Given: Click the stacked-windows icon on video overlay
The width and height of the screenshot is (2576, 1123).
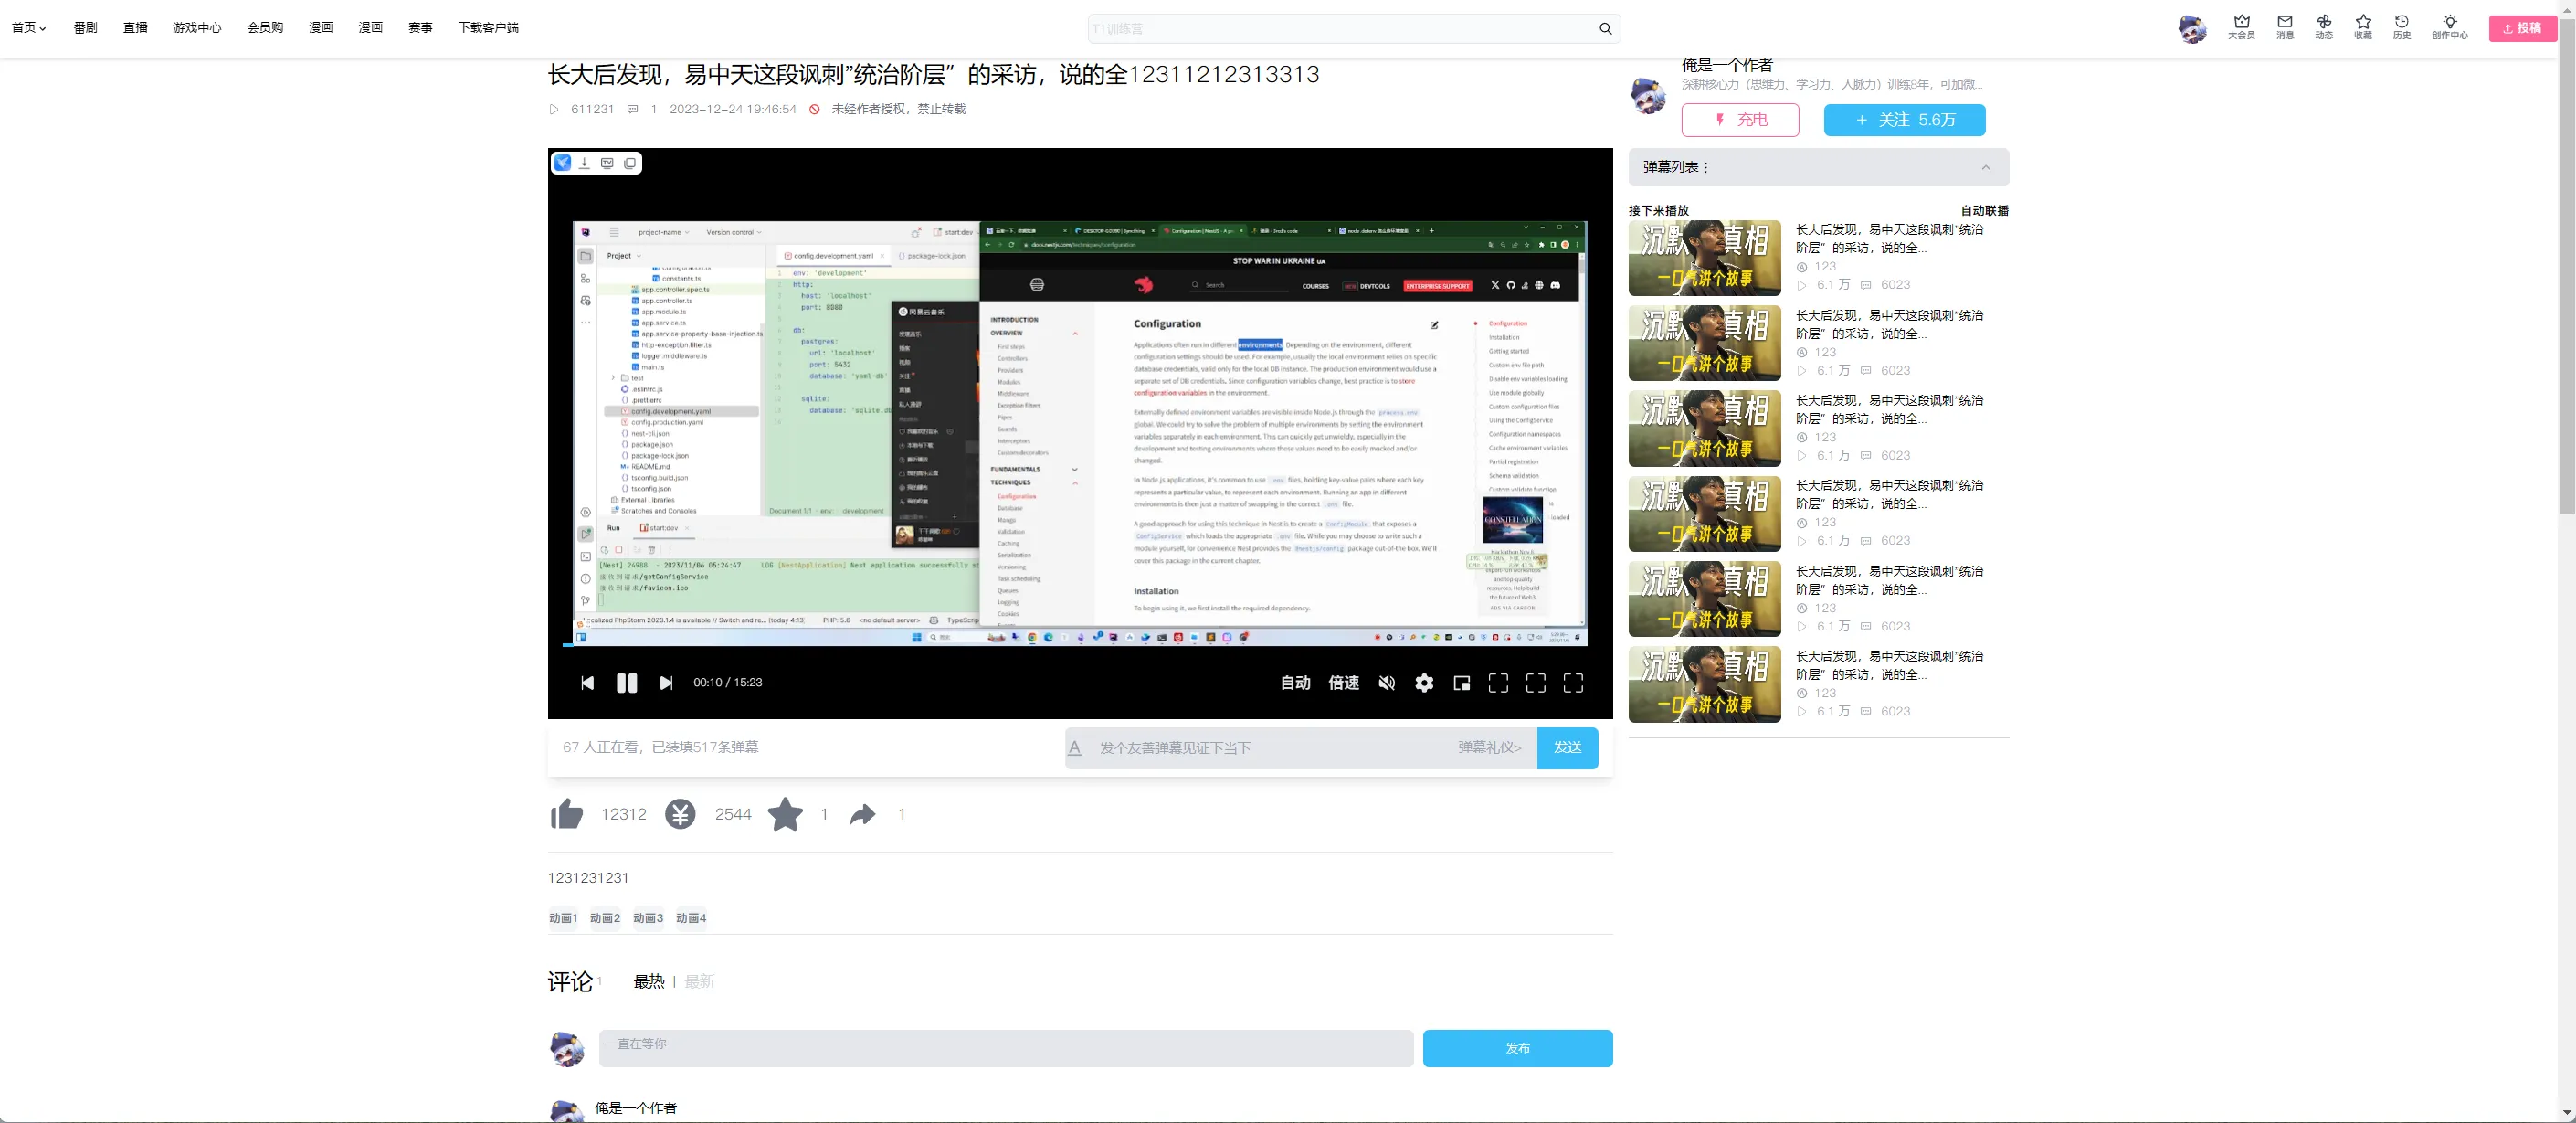Looking at the screenshot, I should pyautogui.click(x=630, y=163).
